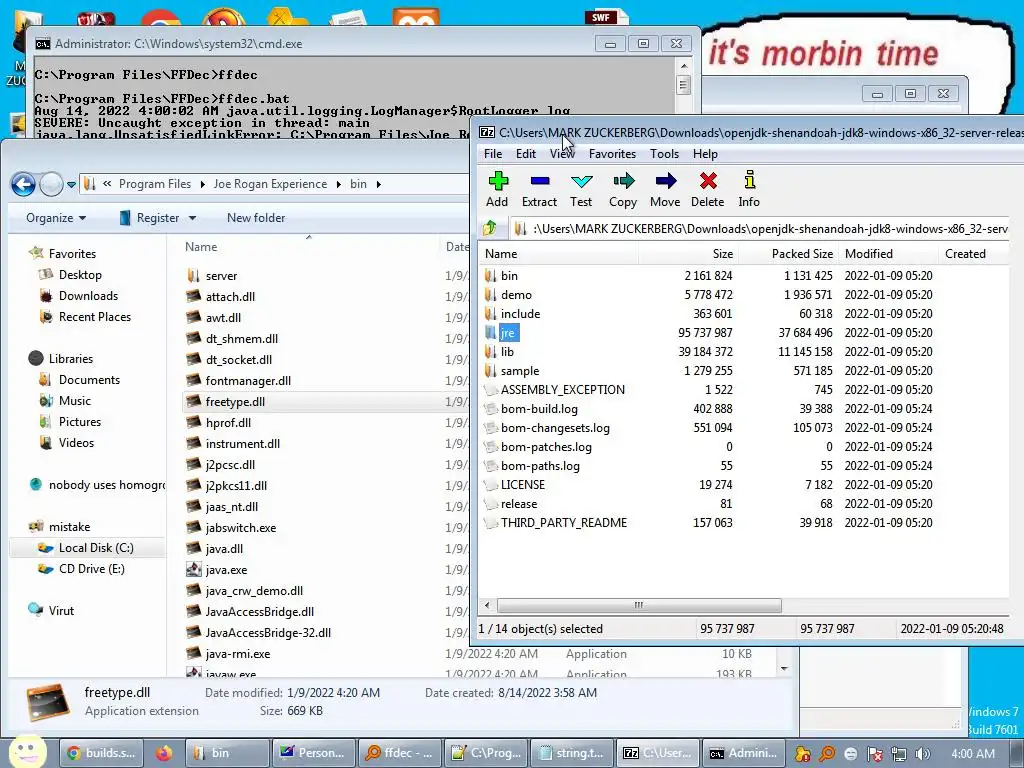Click the 7-Zip path address field
1024x768 pixels.
761,229
